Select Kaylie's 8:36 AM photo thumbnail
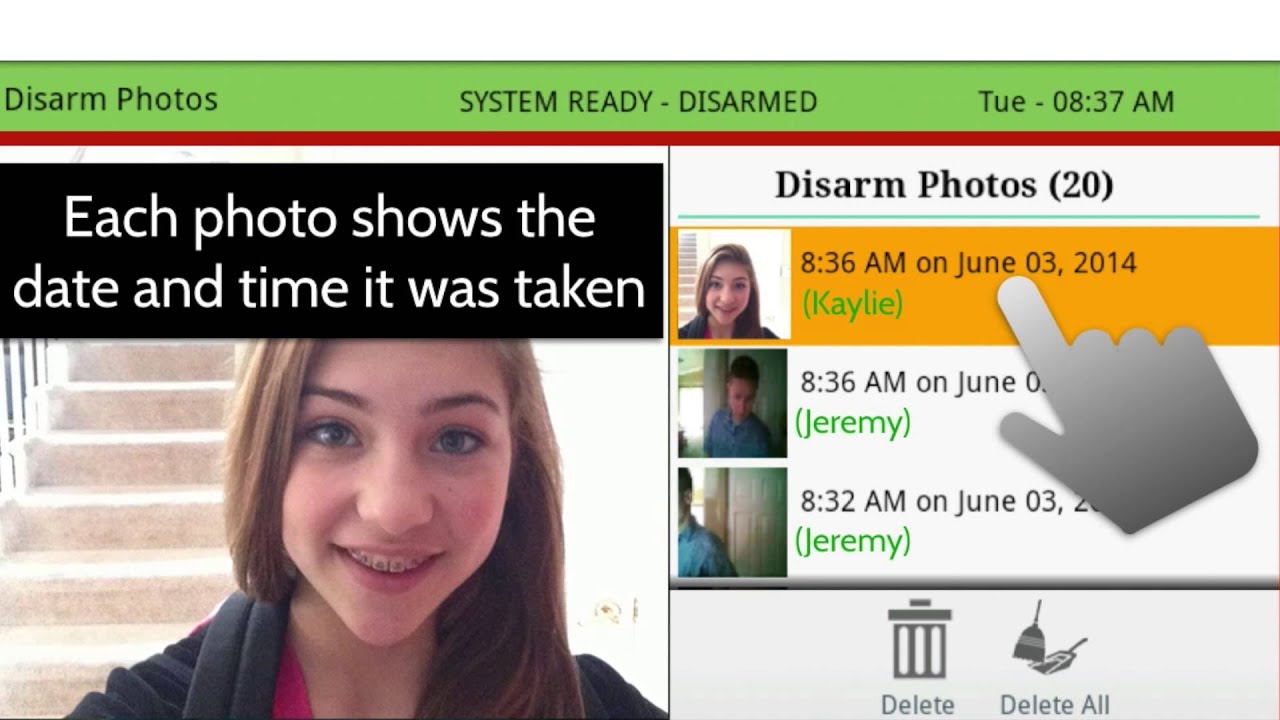The image size is (1280, 720). click(734, 285)
